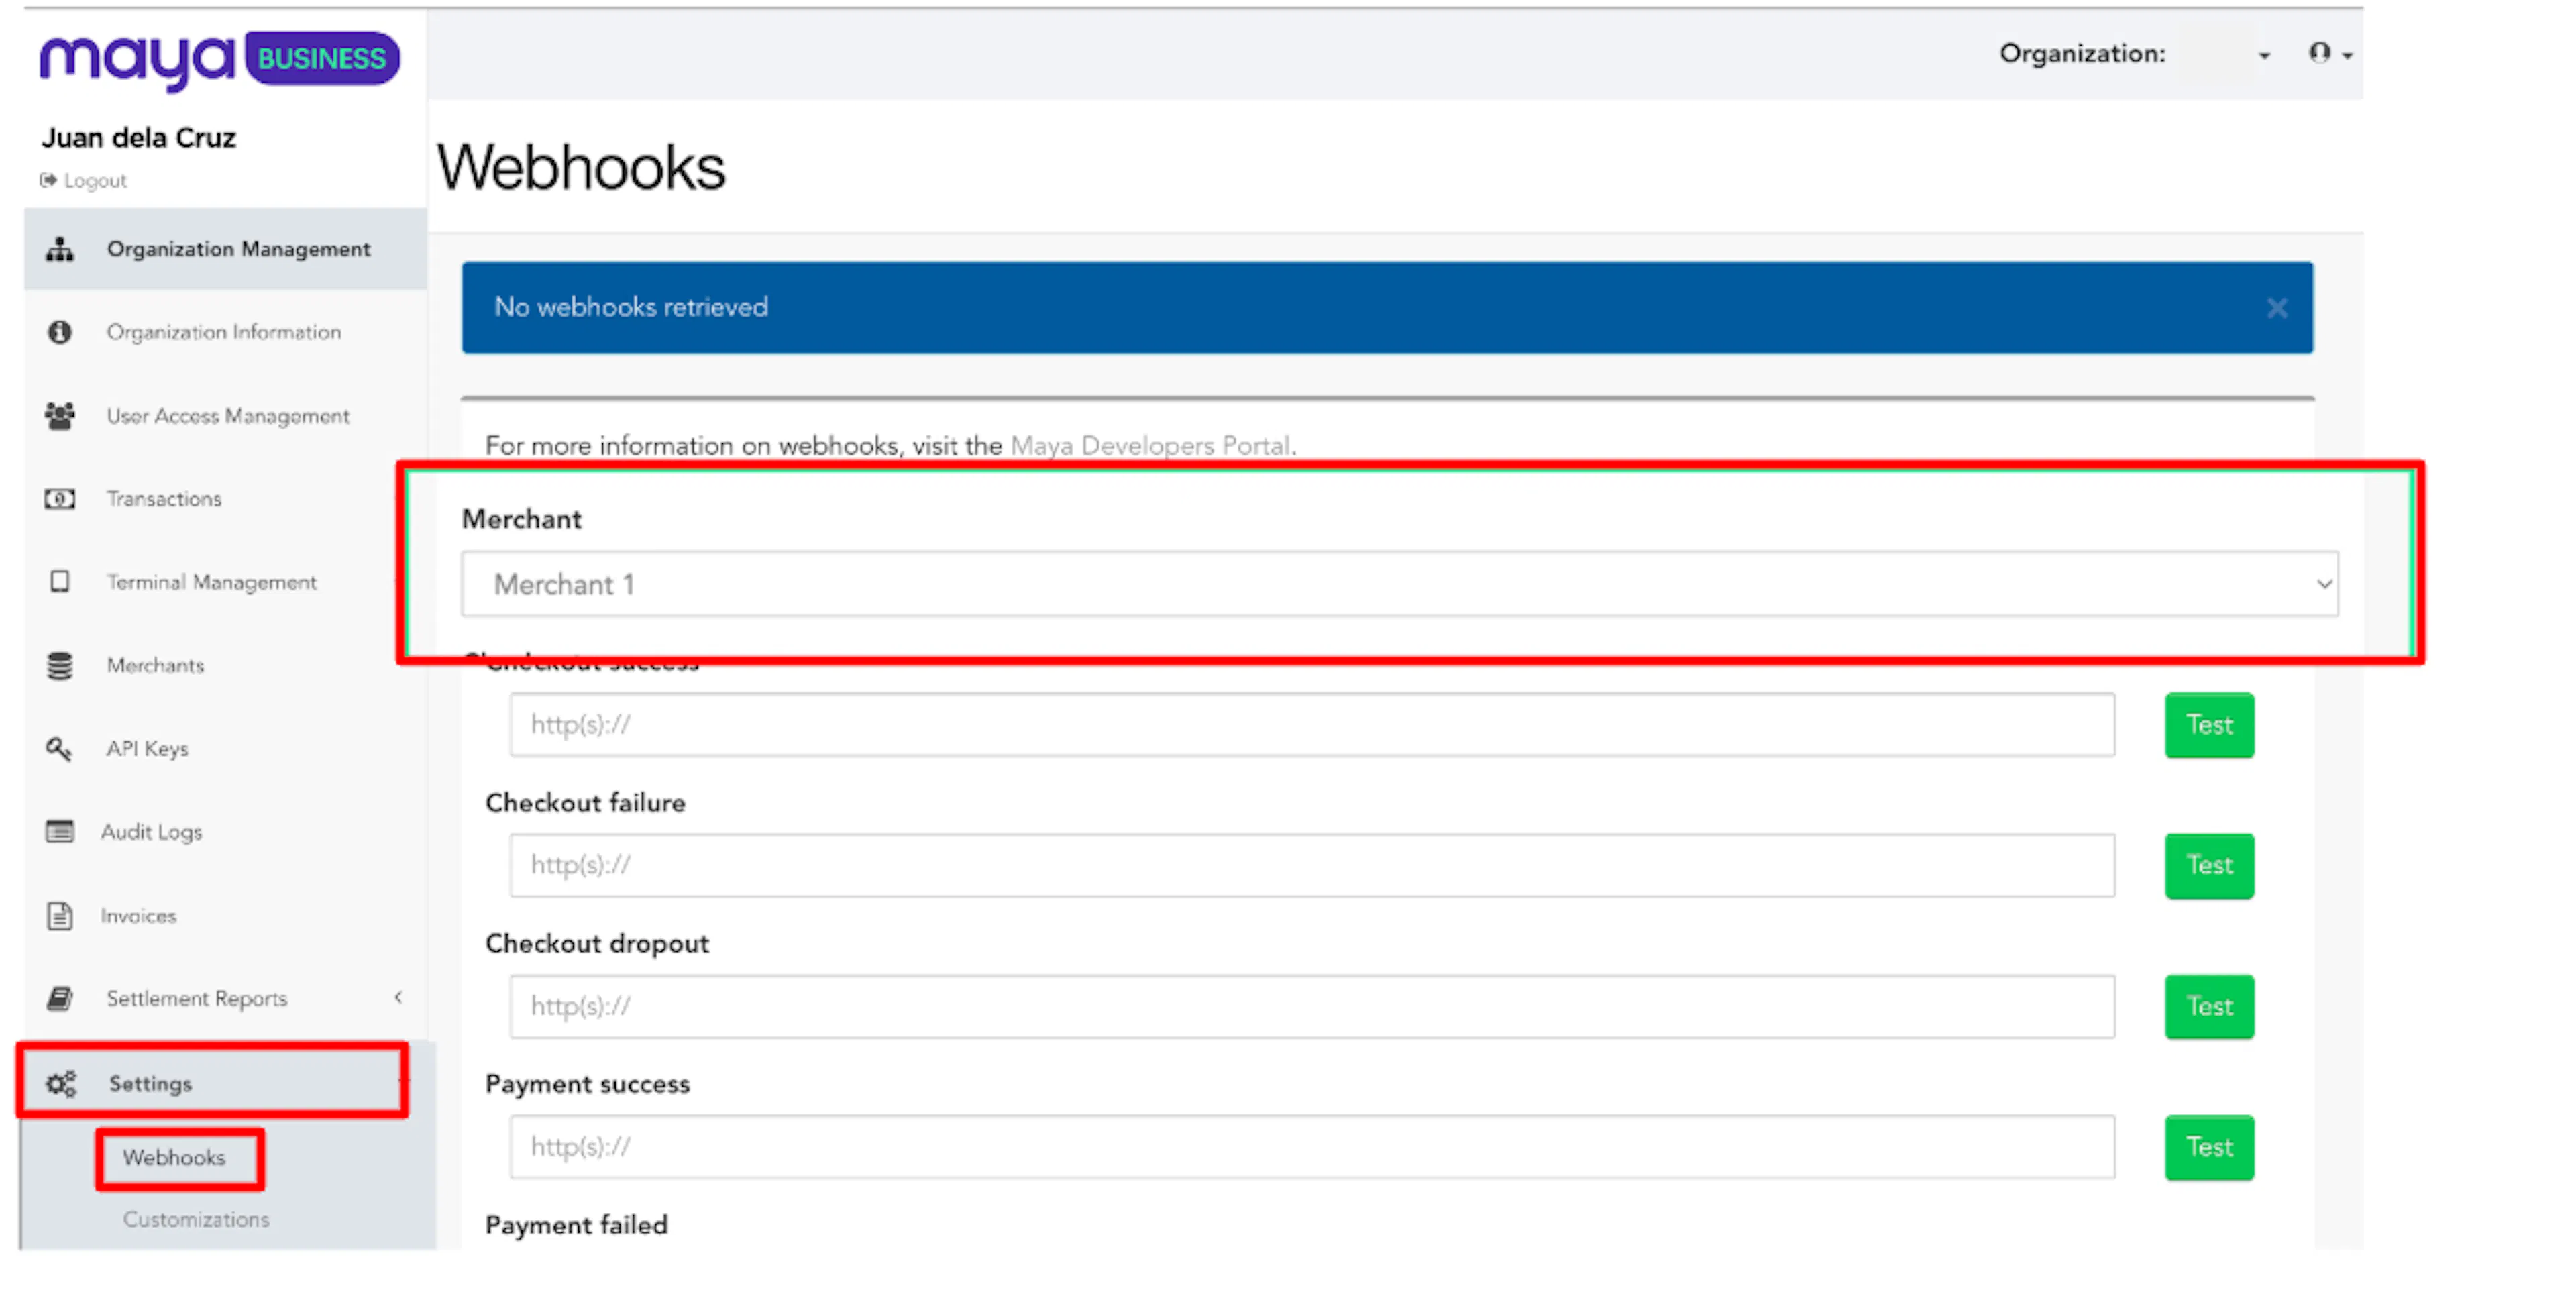Open the Maya Developers Portal link
This screenshot has width=2576, height=1300.
pos(1150,446)
